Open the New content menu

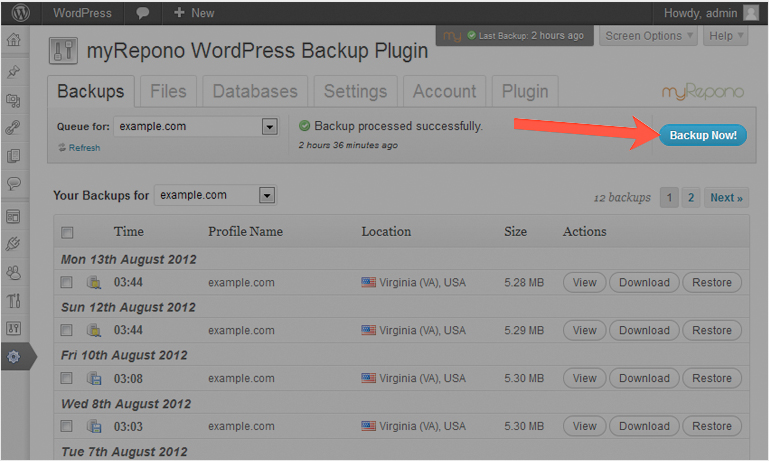pyautogui.click(x=194, y=13)
